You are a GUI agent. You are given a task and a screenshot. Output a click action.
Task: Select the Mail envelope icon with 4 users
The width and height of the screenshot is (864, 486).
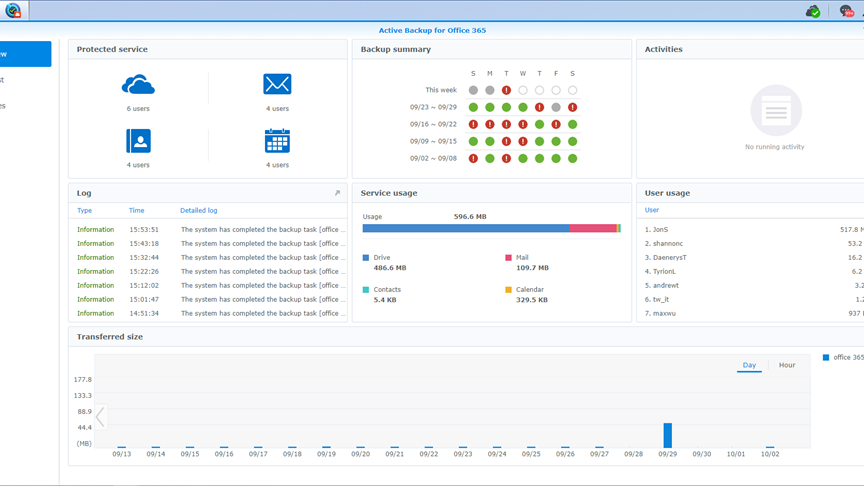coord(277,84)
